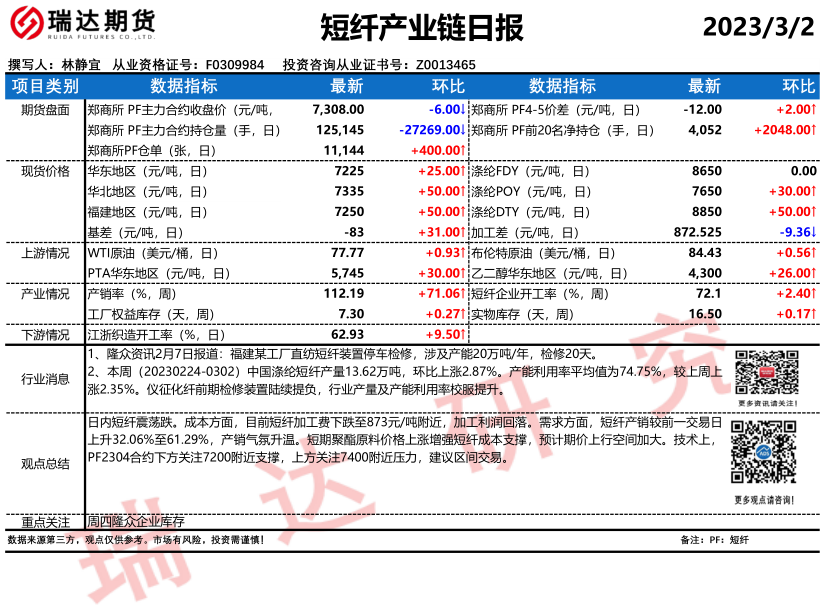Click the 上游情况 category cell
The image size is (824, 609).
44,253
